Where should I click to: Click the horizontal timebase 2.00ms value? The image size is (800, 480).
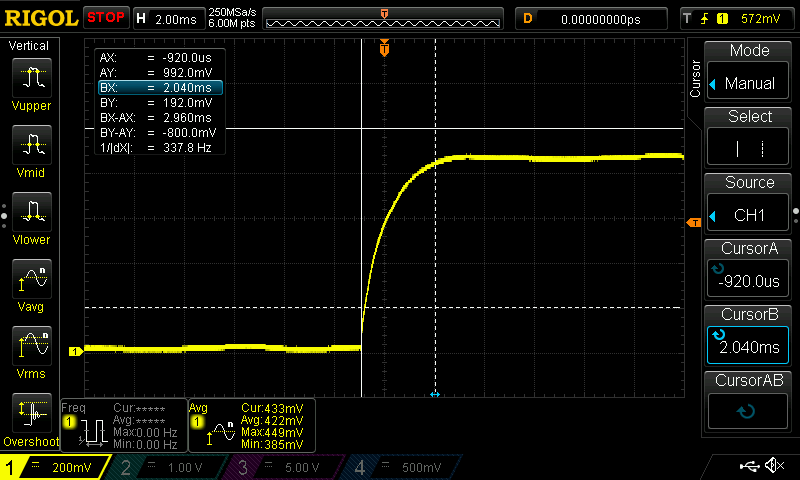tap(176, 19)
